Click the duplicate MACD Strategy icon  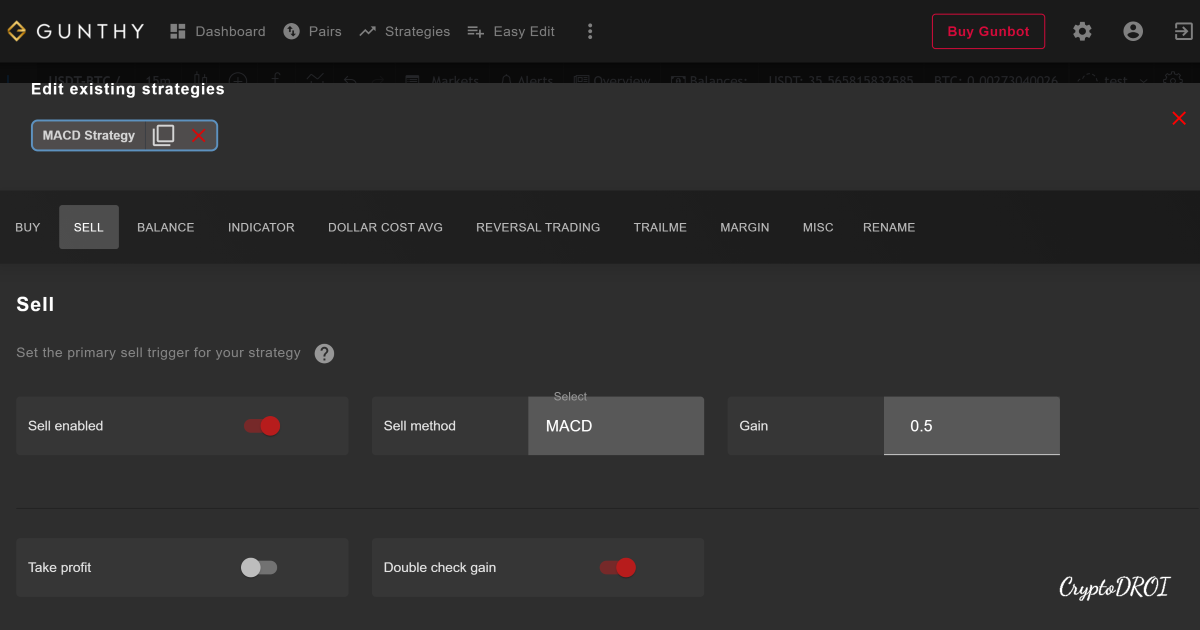(x=163, y=135)
